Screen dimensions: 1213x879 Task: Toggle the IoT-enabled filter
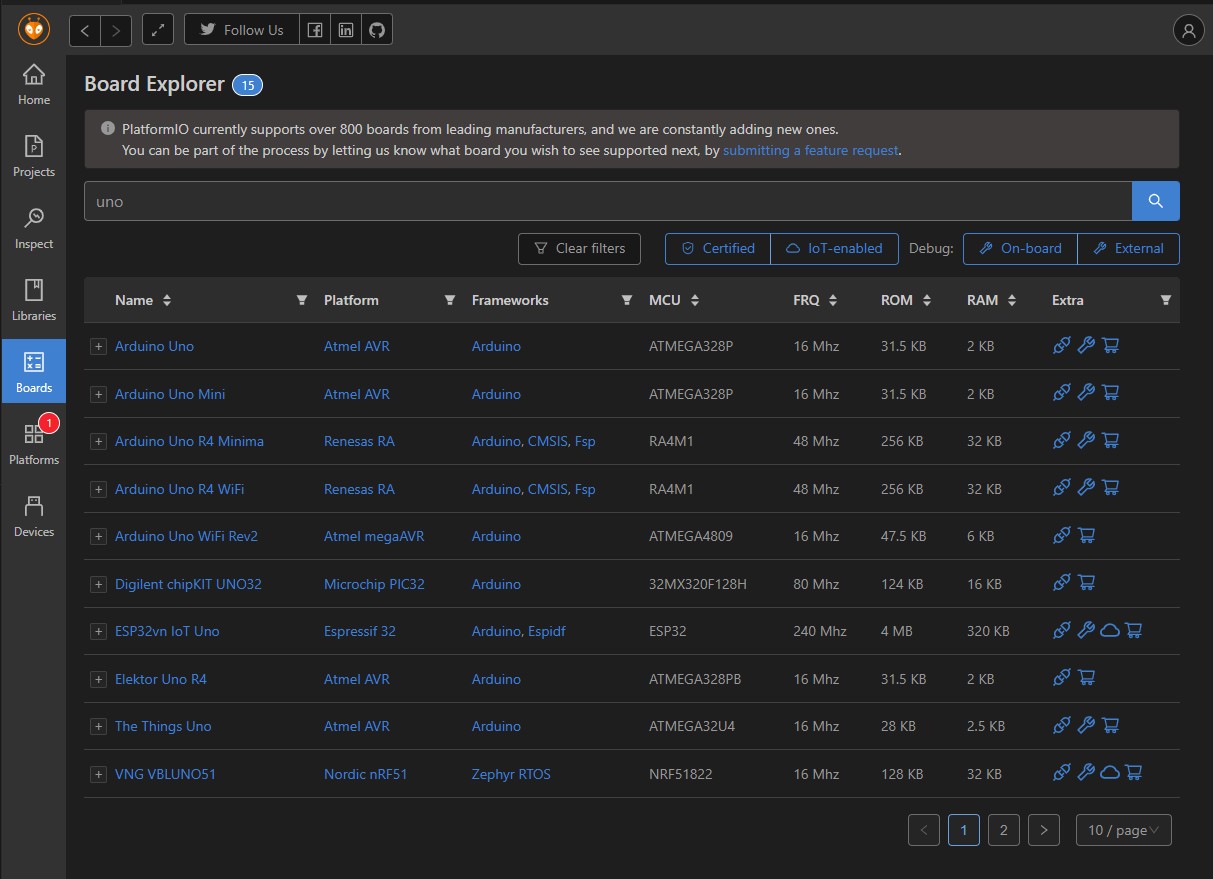pos(834,249)
